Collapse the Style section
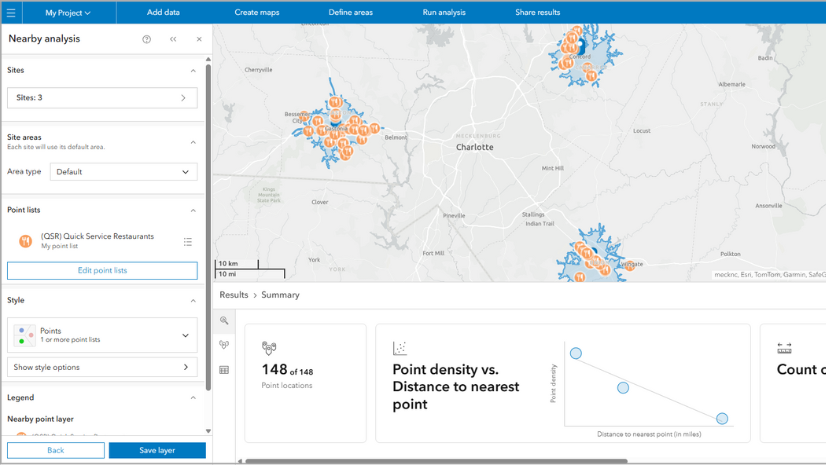Image resolution: width=826 pixels, height=465 pixels. [x=193, y=301]
